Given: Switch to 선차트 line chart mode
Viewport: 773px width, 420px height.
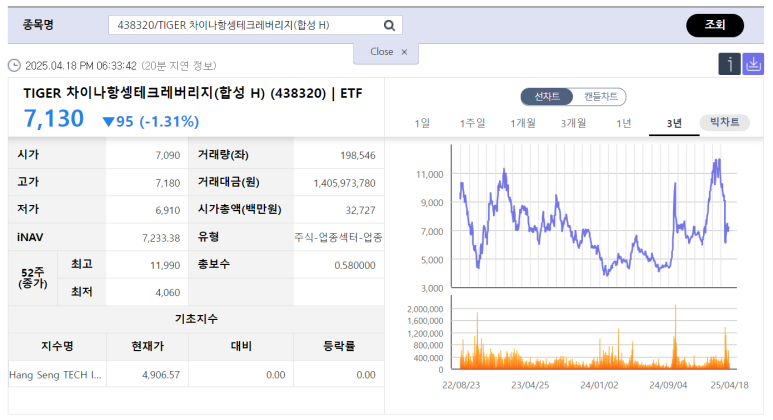Looking at the screenshot, I should point(547,97).
